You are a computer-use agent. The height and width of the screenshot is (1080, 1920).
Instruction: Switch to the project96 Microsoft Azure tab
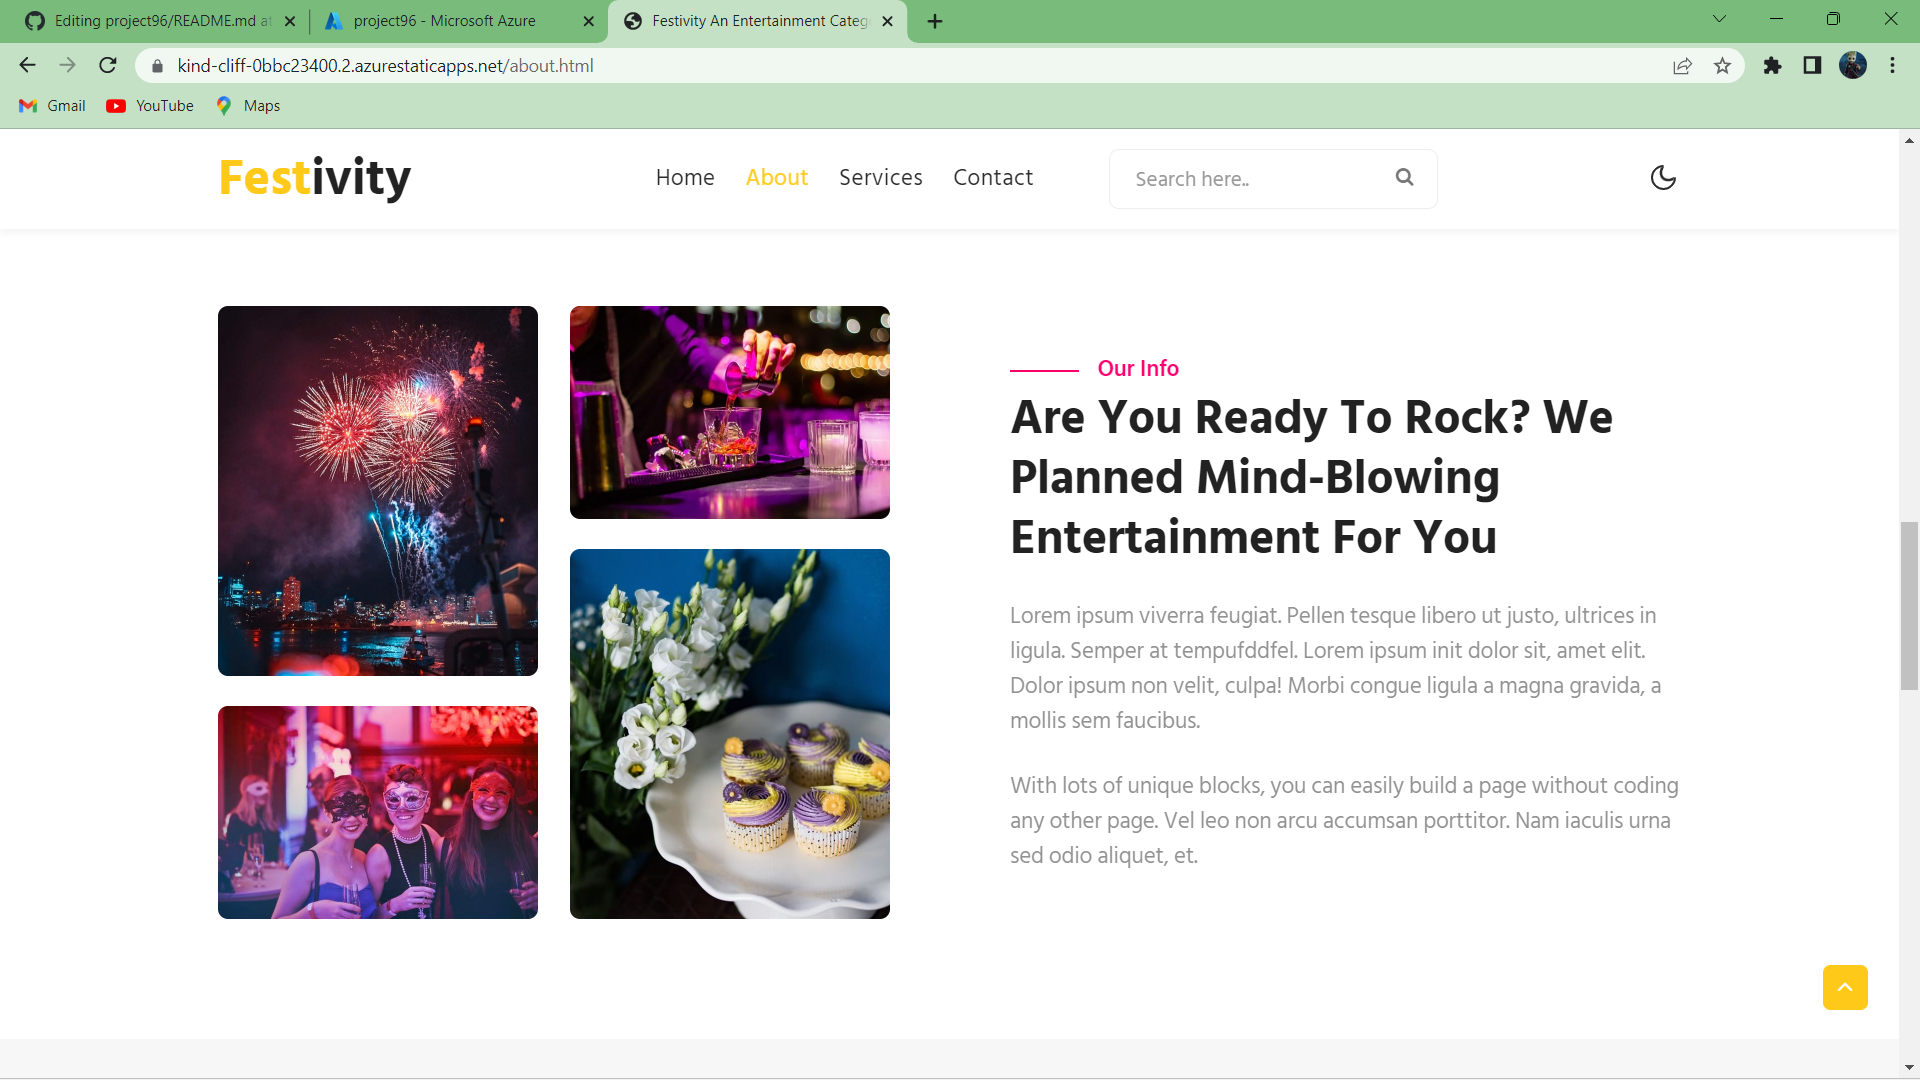pyautogui.click(x=445, y=21)
